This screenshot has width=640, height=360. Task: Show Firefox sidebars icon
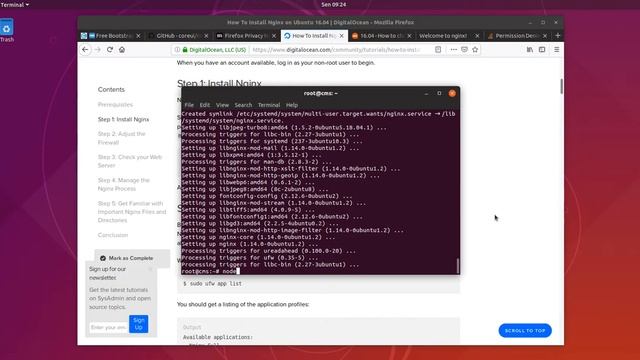point(542,49)
